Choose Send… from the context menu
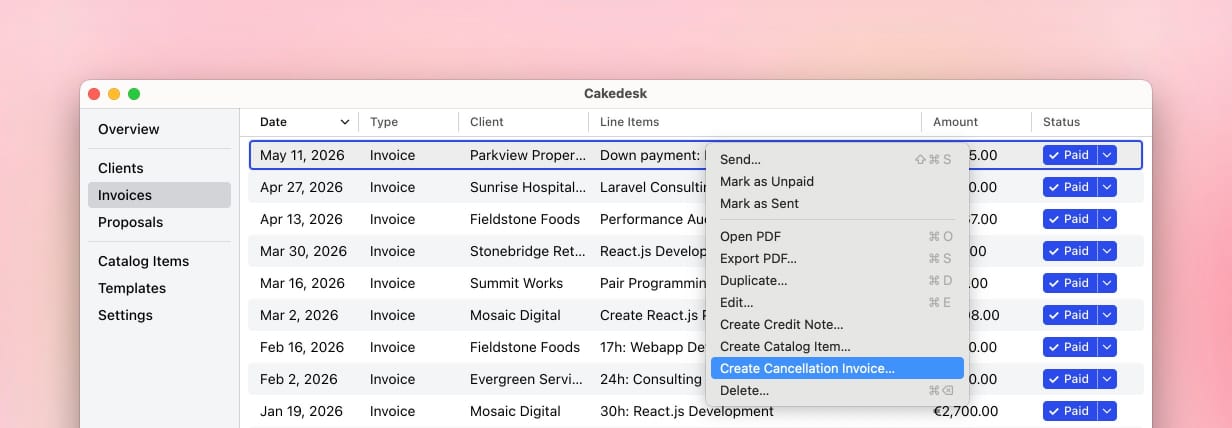 click(x=837, y=159)
